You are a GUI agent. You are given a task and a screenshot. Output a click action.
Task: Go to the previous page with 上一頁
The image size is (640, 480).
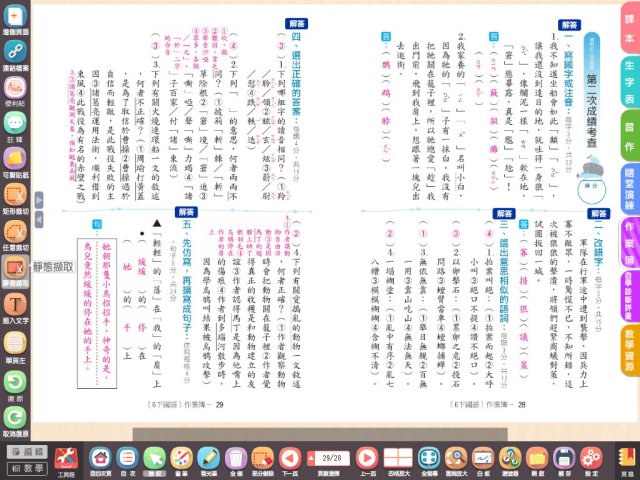click(x=366, y=456)
